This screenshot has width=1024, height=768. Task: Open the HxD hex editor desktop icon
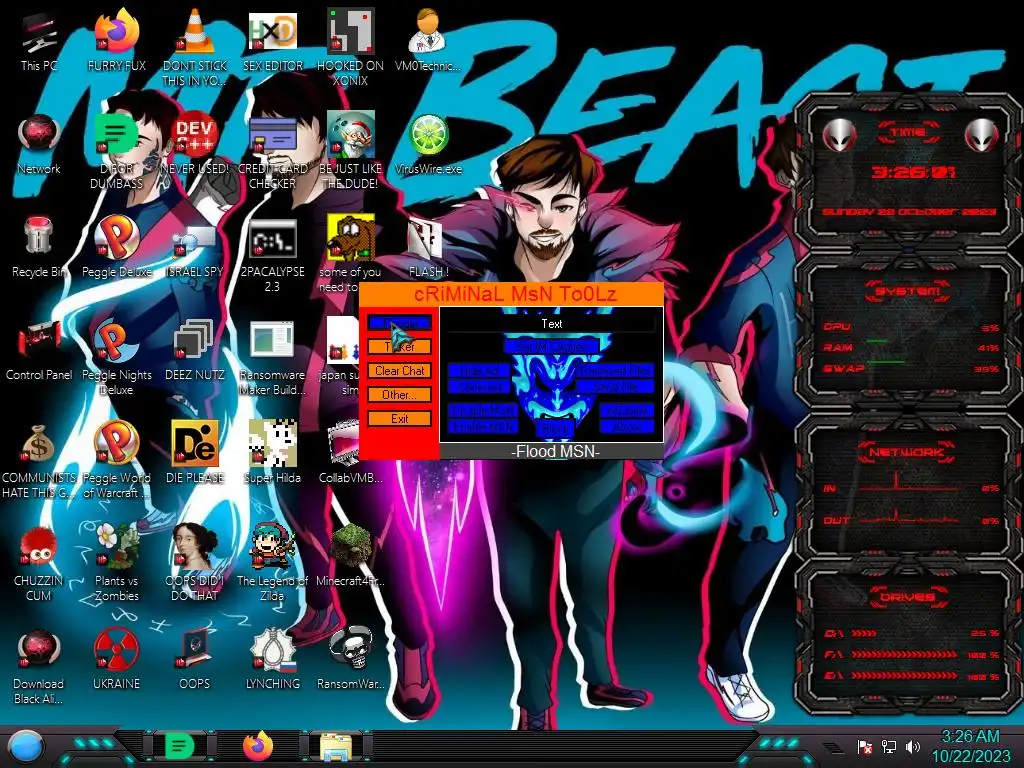(x=272, y=40)
